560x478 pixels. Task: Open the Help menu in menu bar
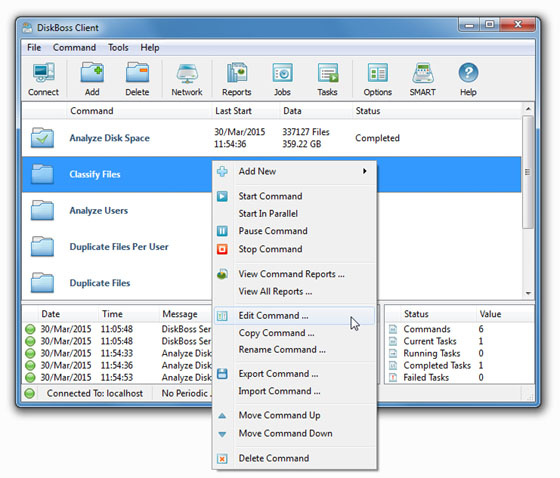pos(150,48)
